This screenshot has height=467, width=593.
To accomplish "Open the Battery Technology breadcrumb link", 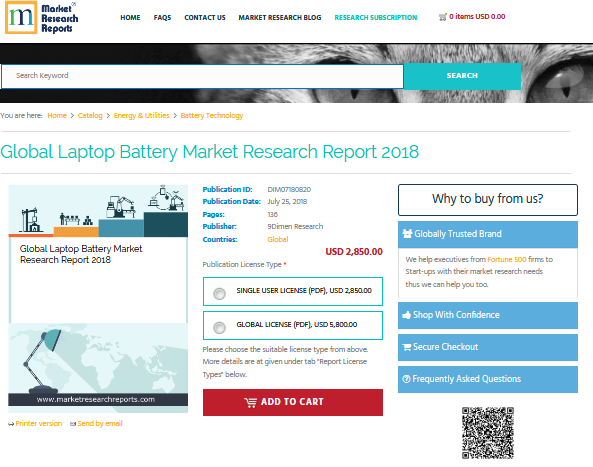I will click(212, 116).
